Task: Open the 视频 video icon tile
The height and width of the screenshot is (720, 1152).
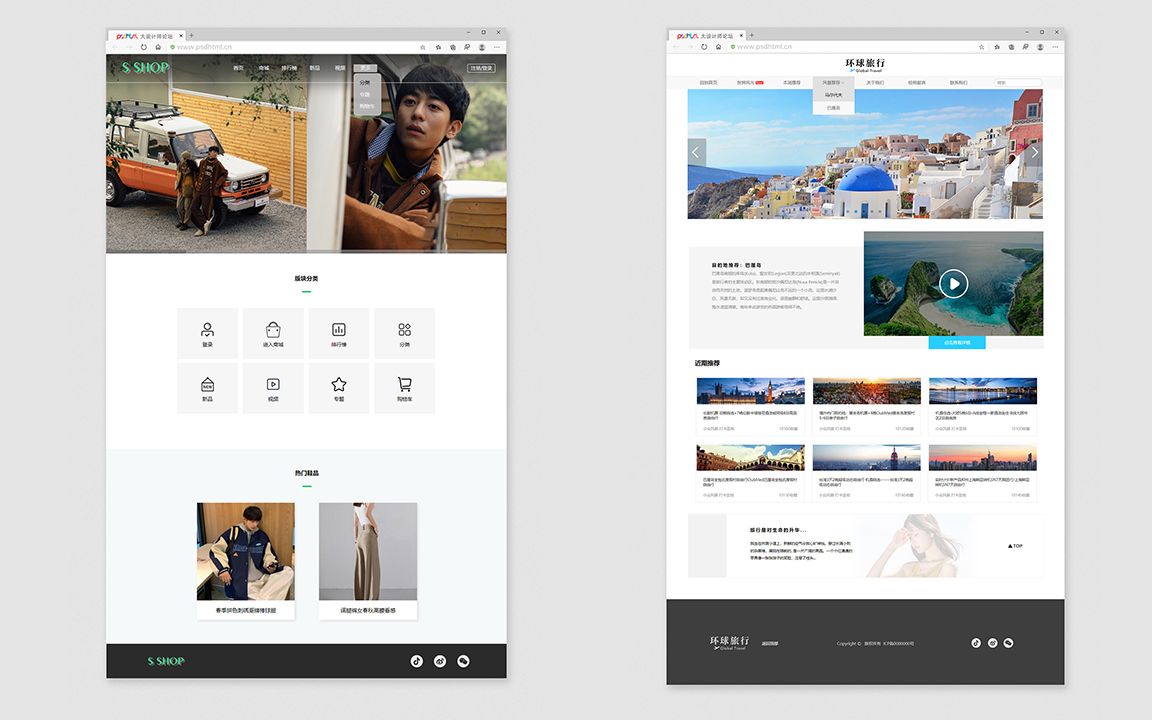Action: point(273,386)
